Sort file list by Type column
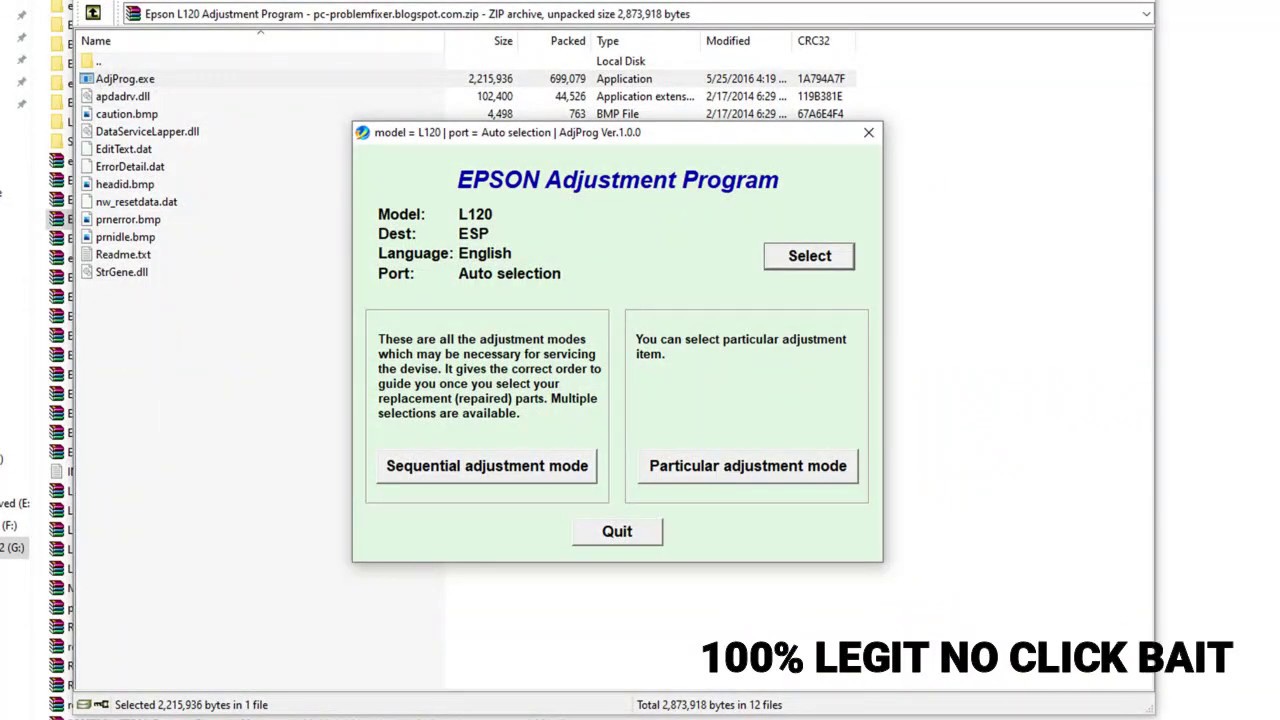The height and width of the screenshot is (720, 1280). (608, 41)
